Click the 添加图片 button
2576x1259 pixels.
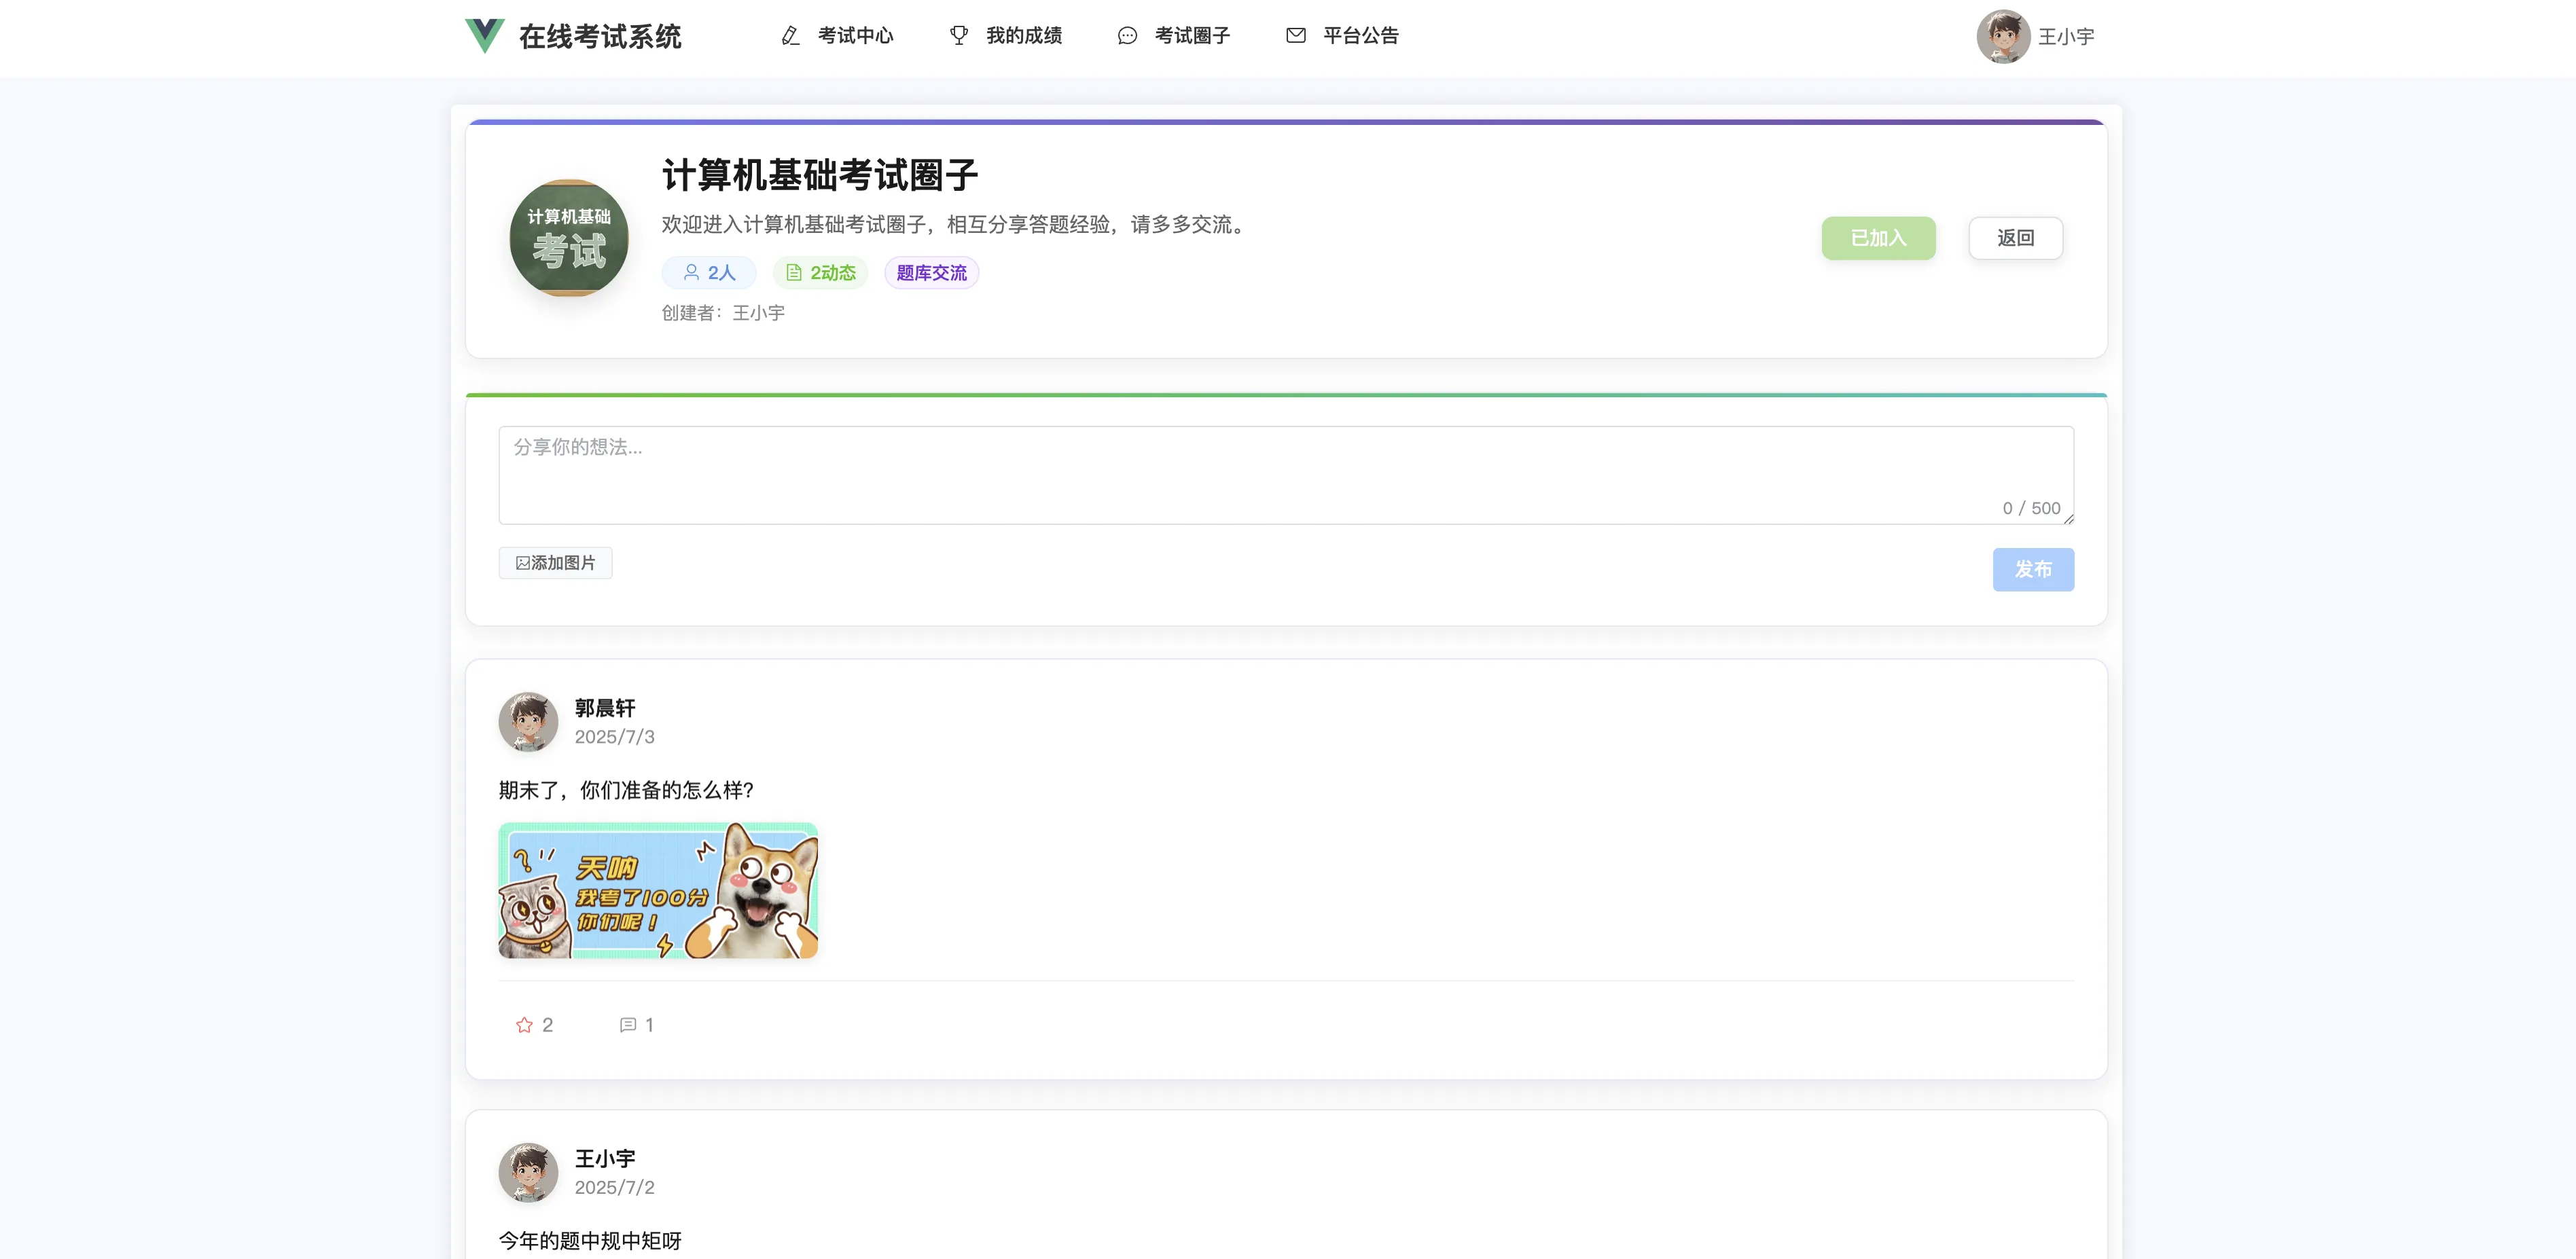pyautogui.click(x=555, y=563)
